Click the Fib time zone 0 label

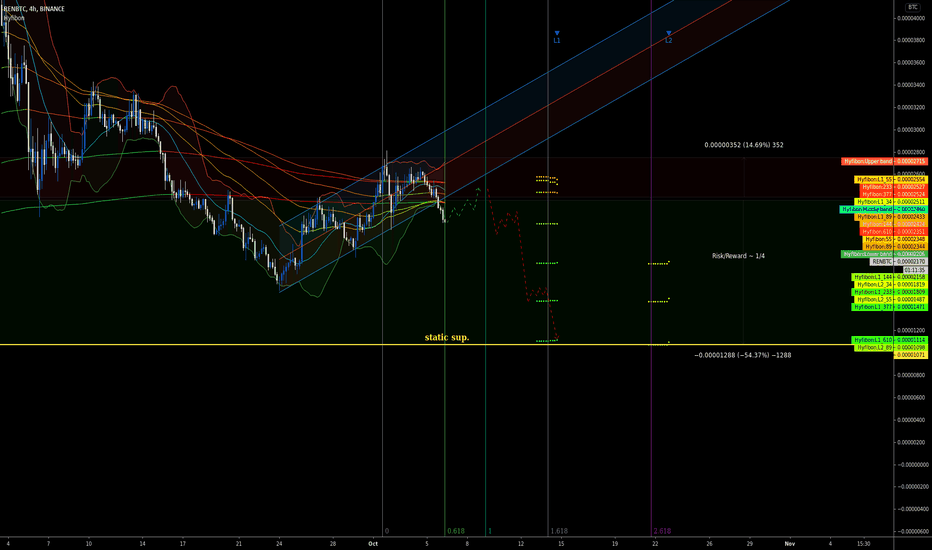(x=386, y=531)
